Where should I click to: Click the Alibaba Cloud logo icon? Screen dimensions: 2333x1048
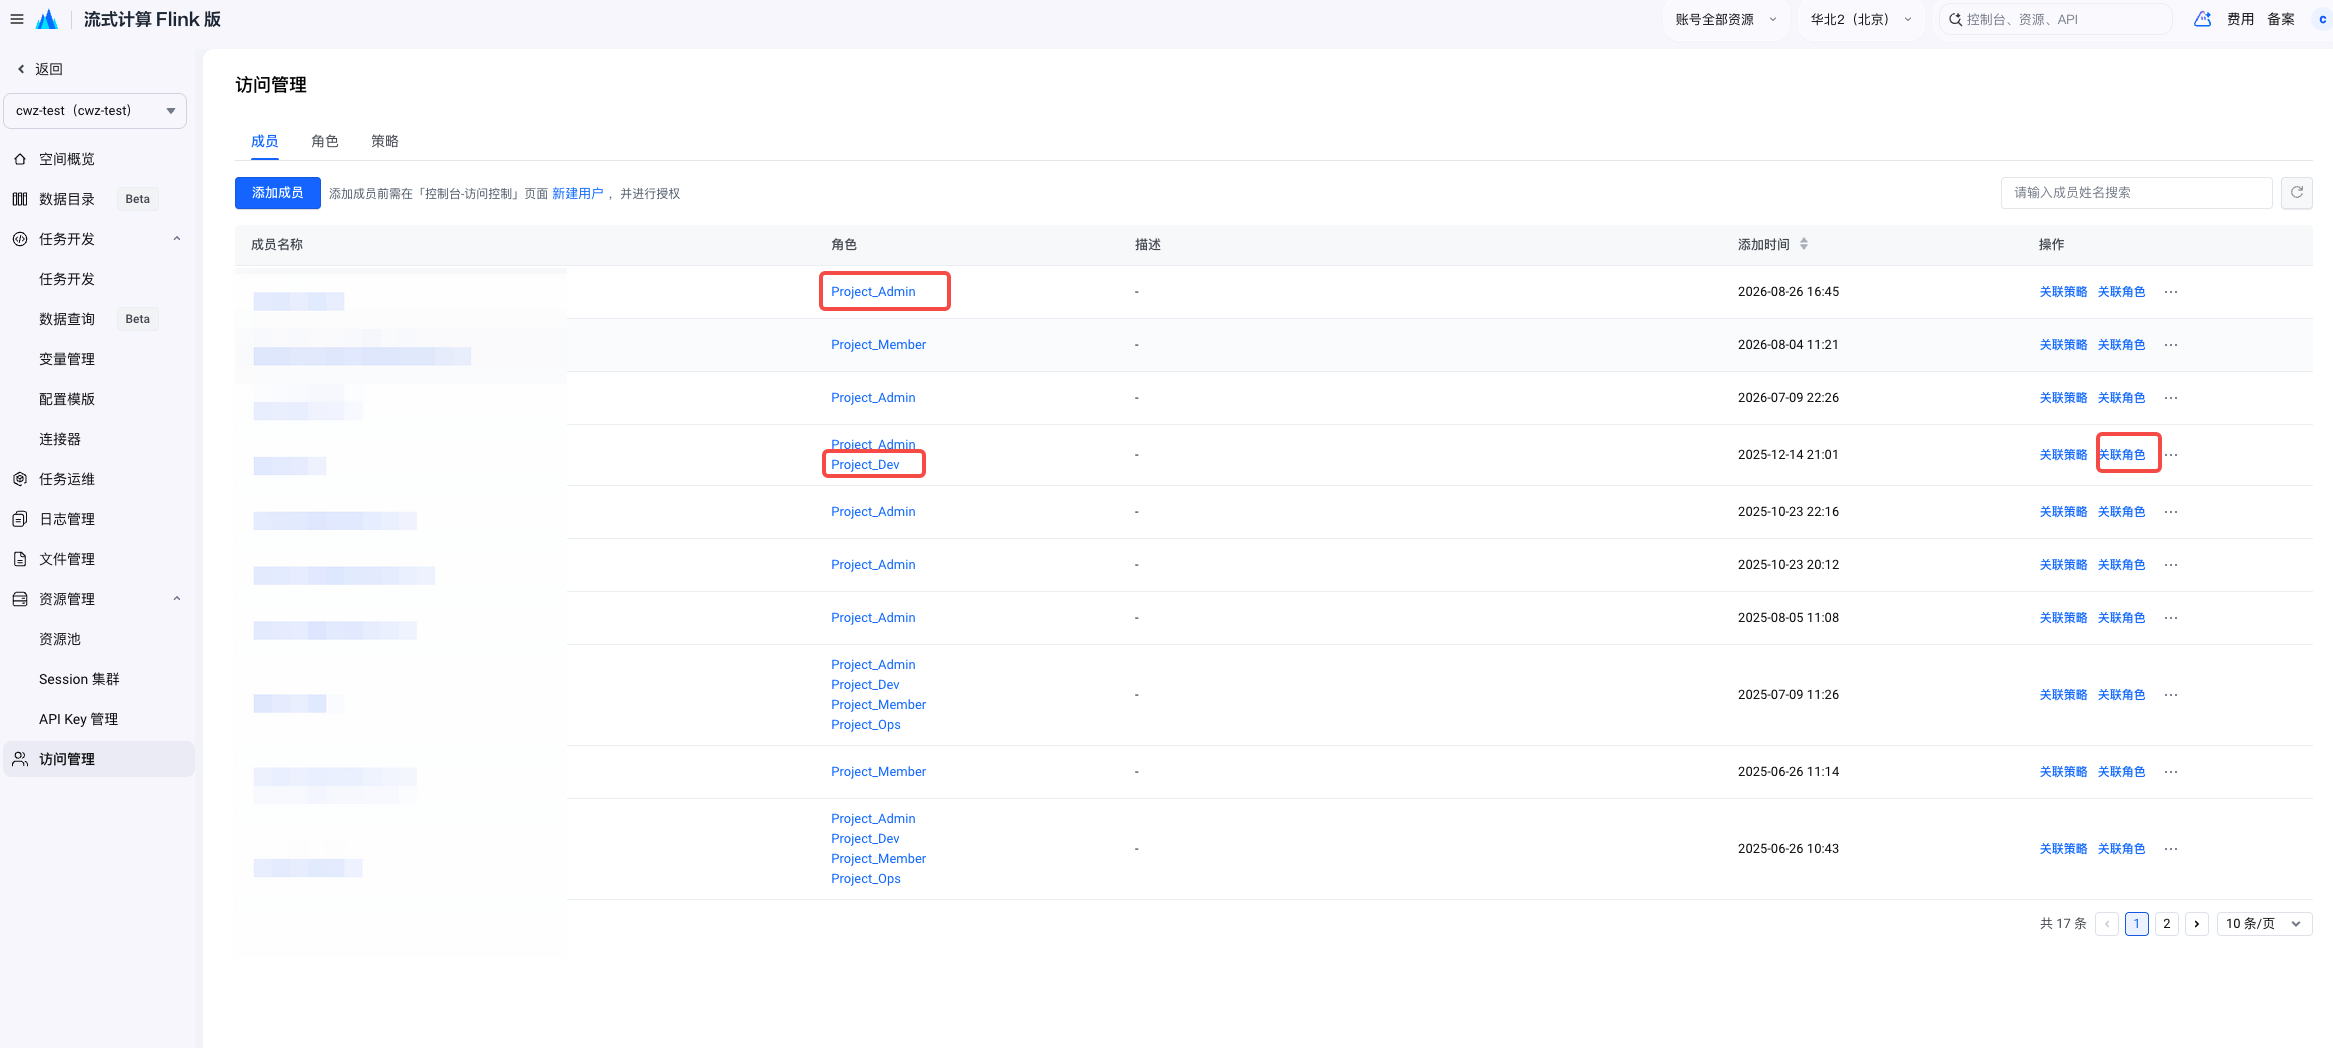click(47, 19)
